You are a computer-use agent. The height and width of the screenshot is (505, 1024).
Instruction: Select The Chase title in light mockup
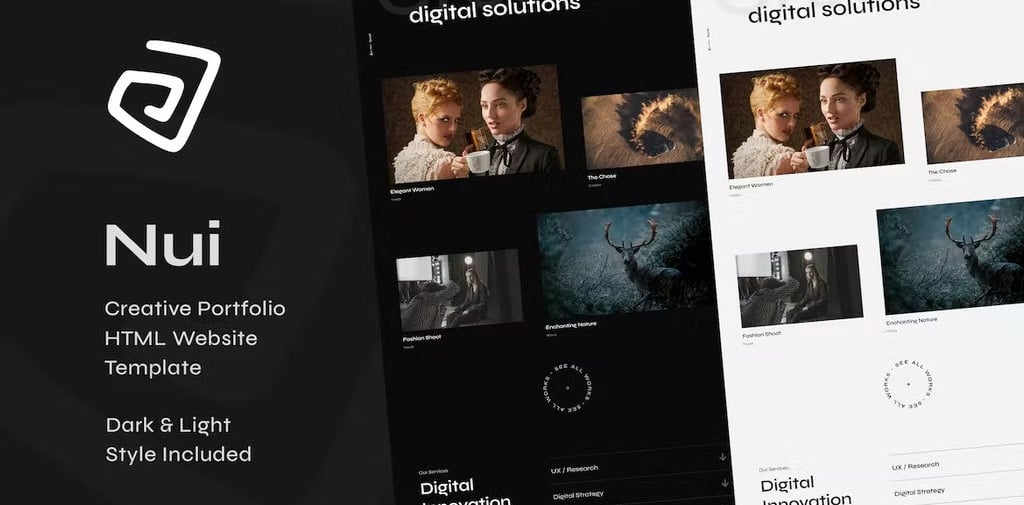(942, 172)
